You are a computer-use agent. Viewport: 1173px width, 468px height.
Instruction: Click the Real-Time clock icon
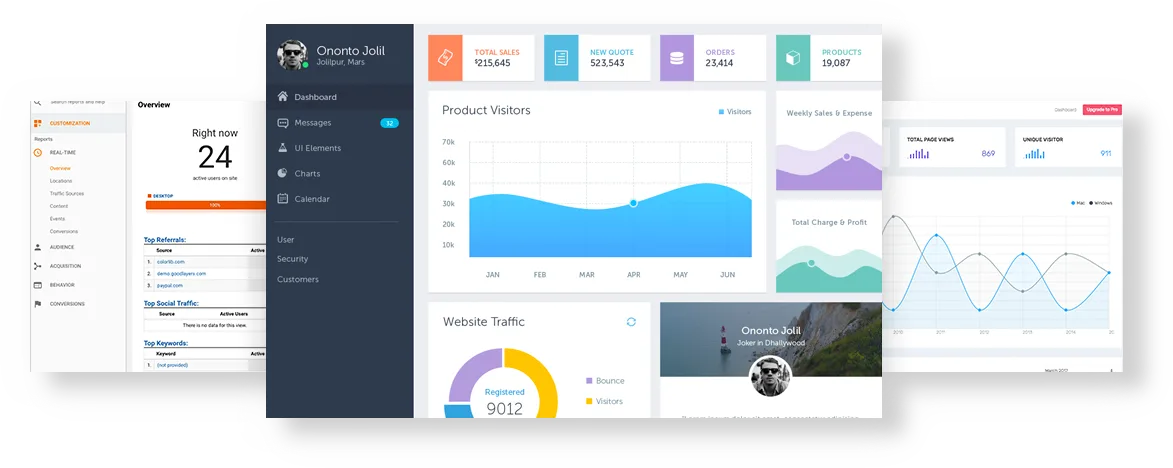click(37, 153)
